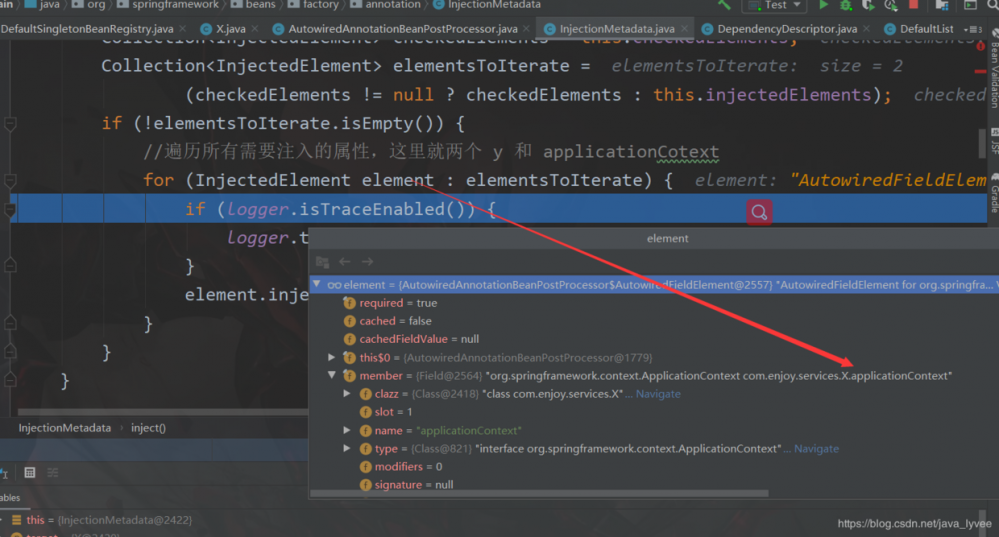Collapse the 'member' node
The image size is (999, 537).
pyautogui.click(x=332, y=375)
